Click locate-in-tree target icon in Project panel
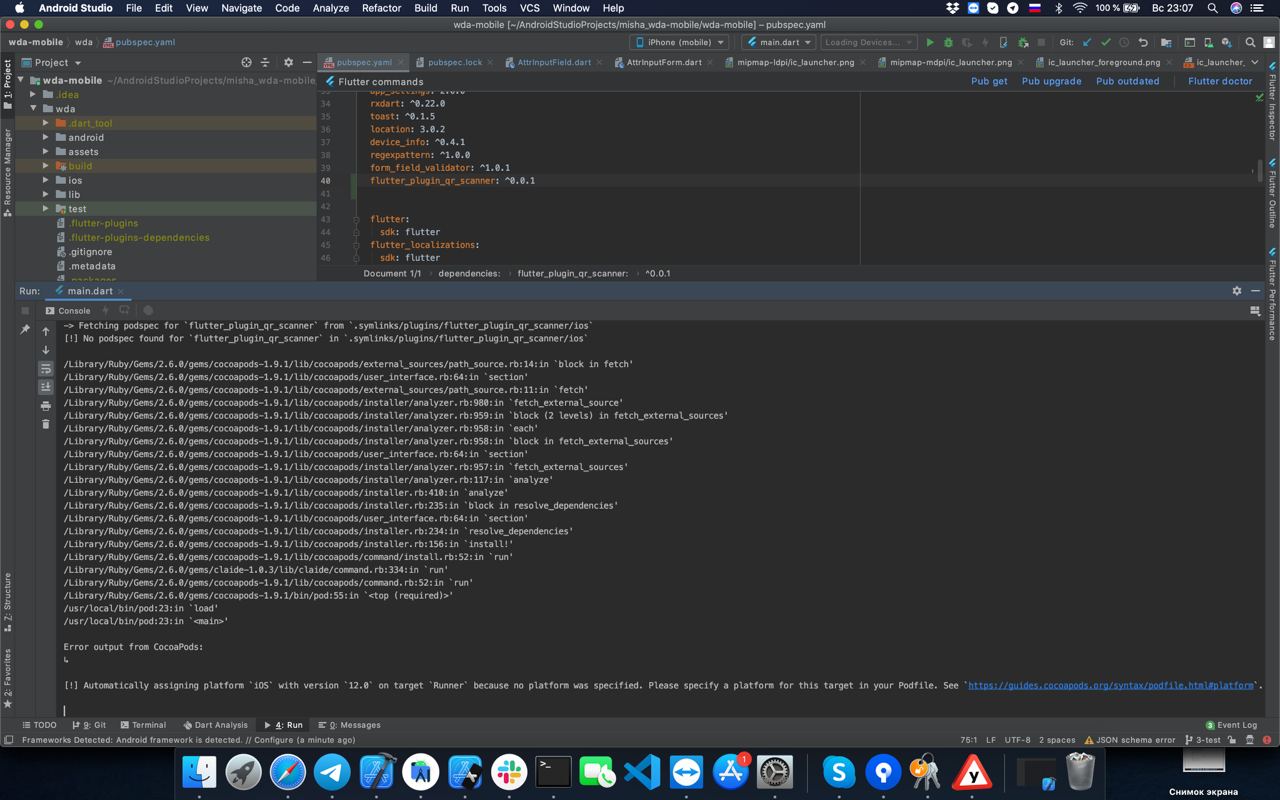The width and height of the screenshot is (1280, 800). point(246,62)
